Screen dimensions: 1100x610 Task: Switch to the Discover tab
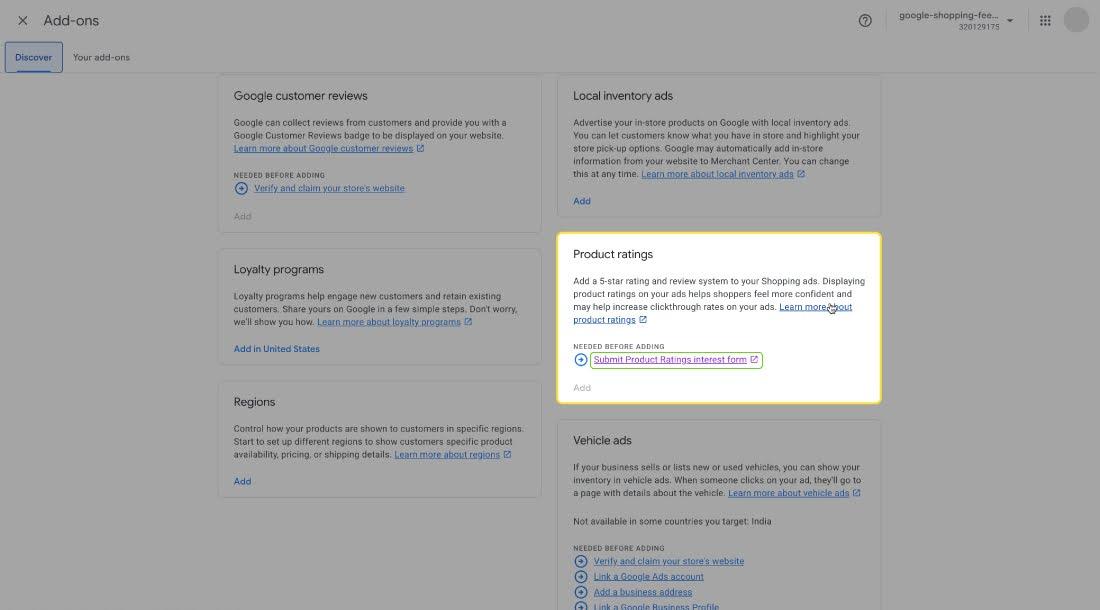click(x=33, y=57)
